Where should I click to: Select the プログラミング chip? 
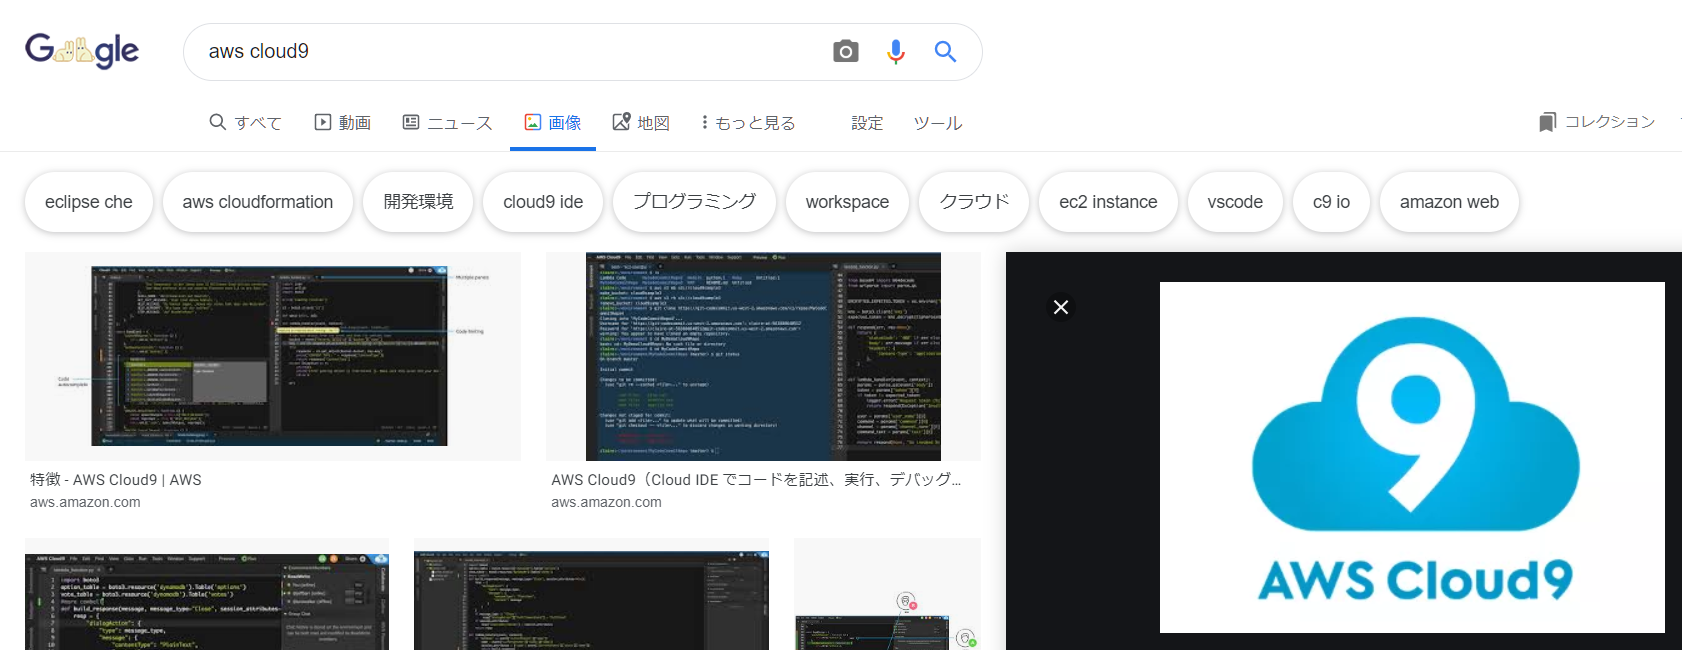694,202
